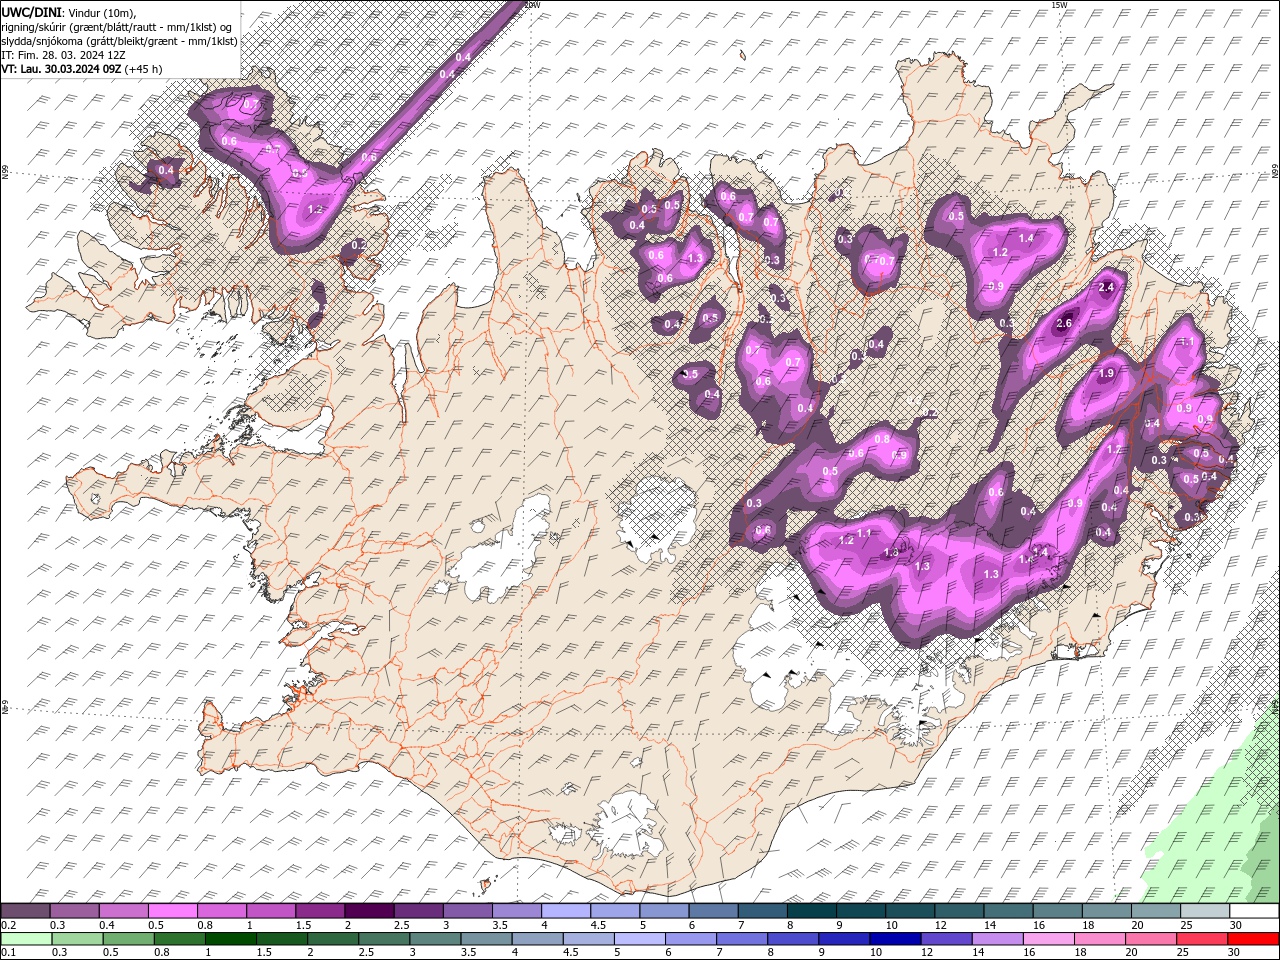The image size is (1280, 960).
Task: Select the lower legend swatch between 12 and 14
Action: point(945,939)
